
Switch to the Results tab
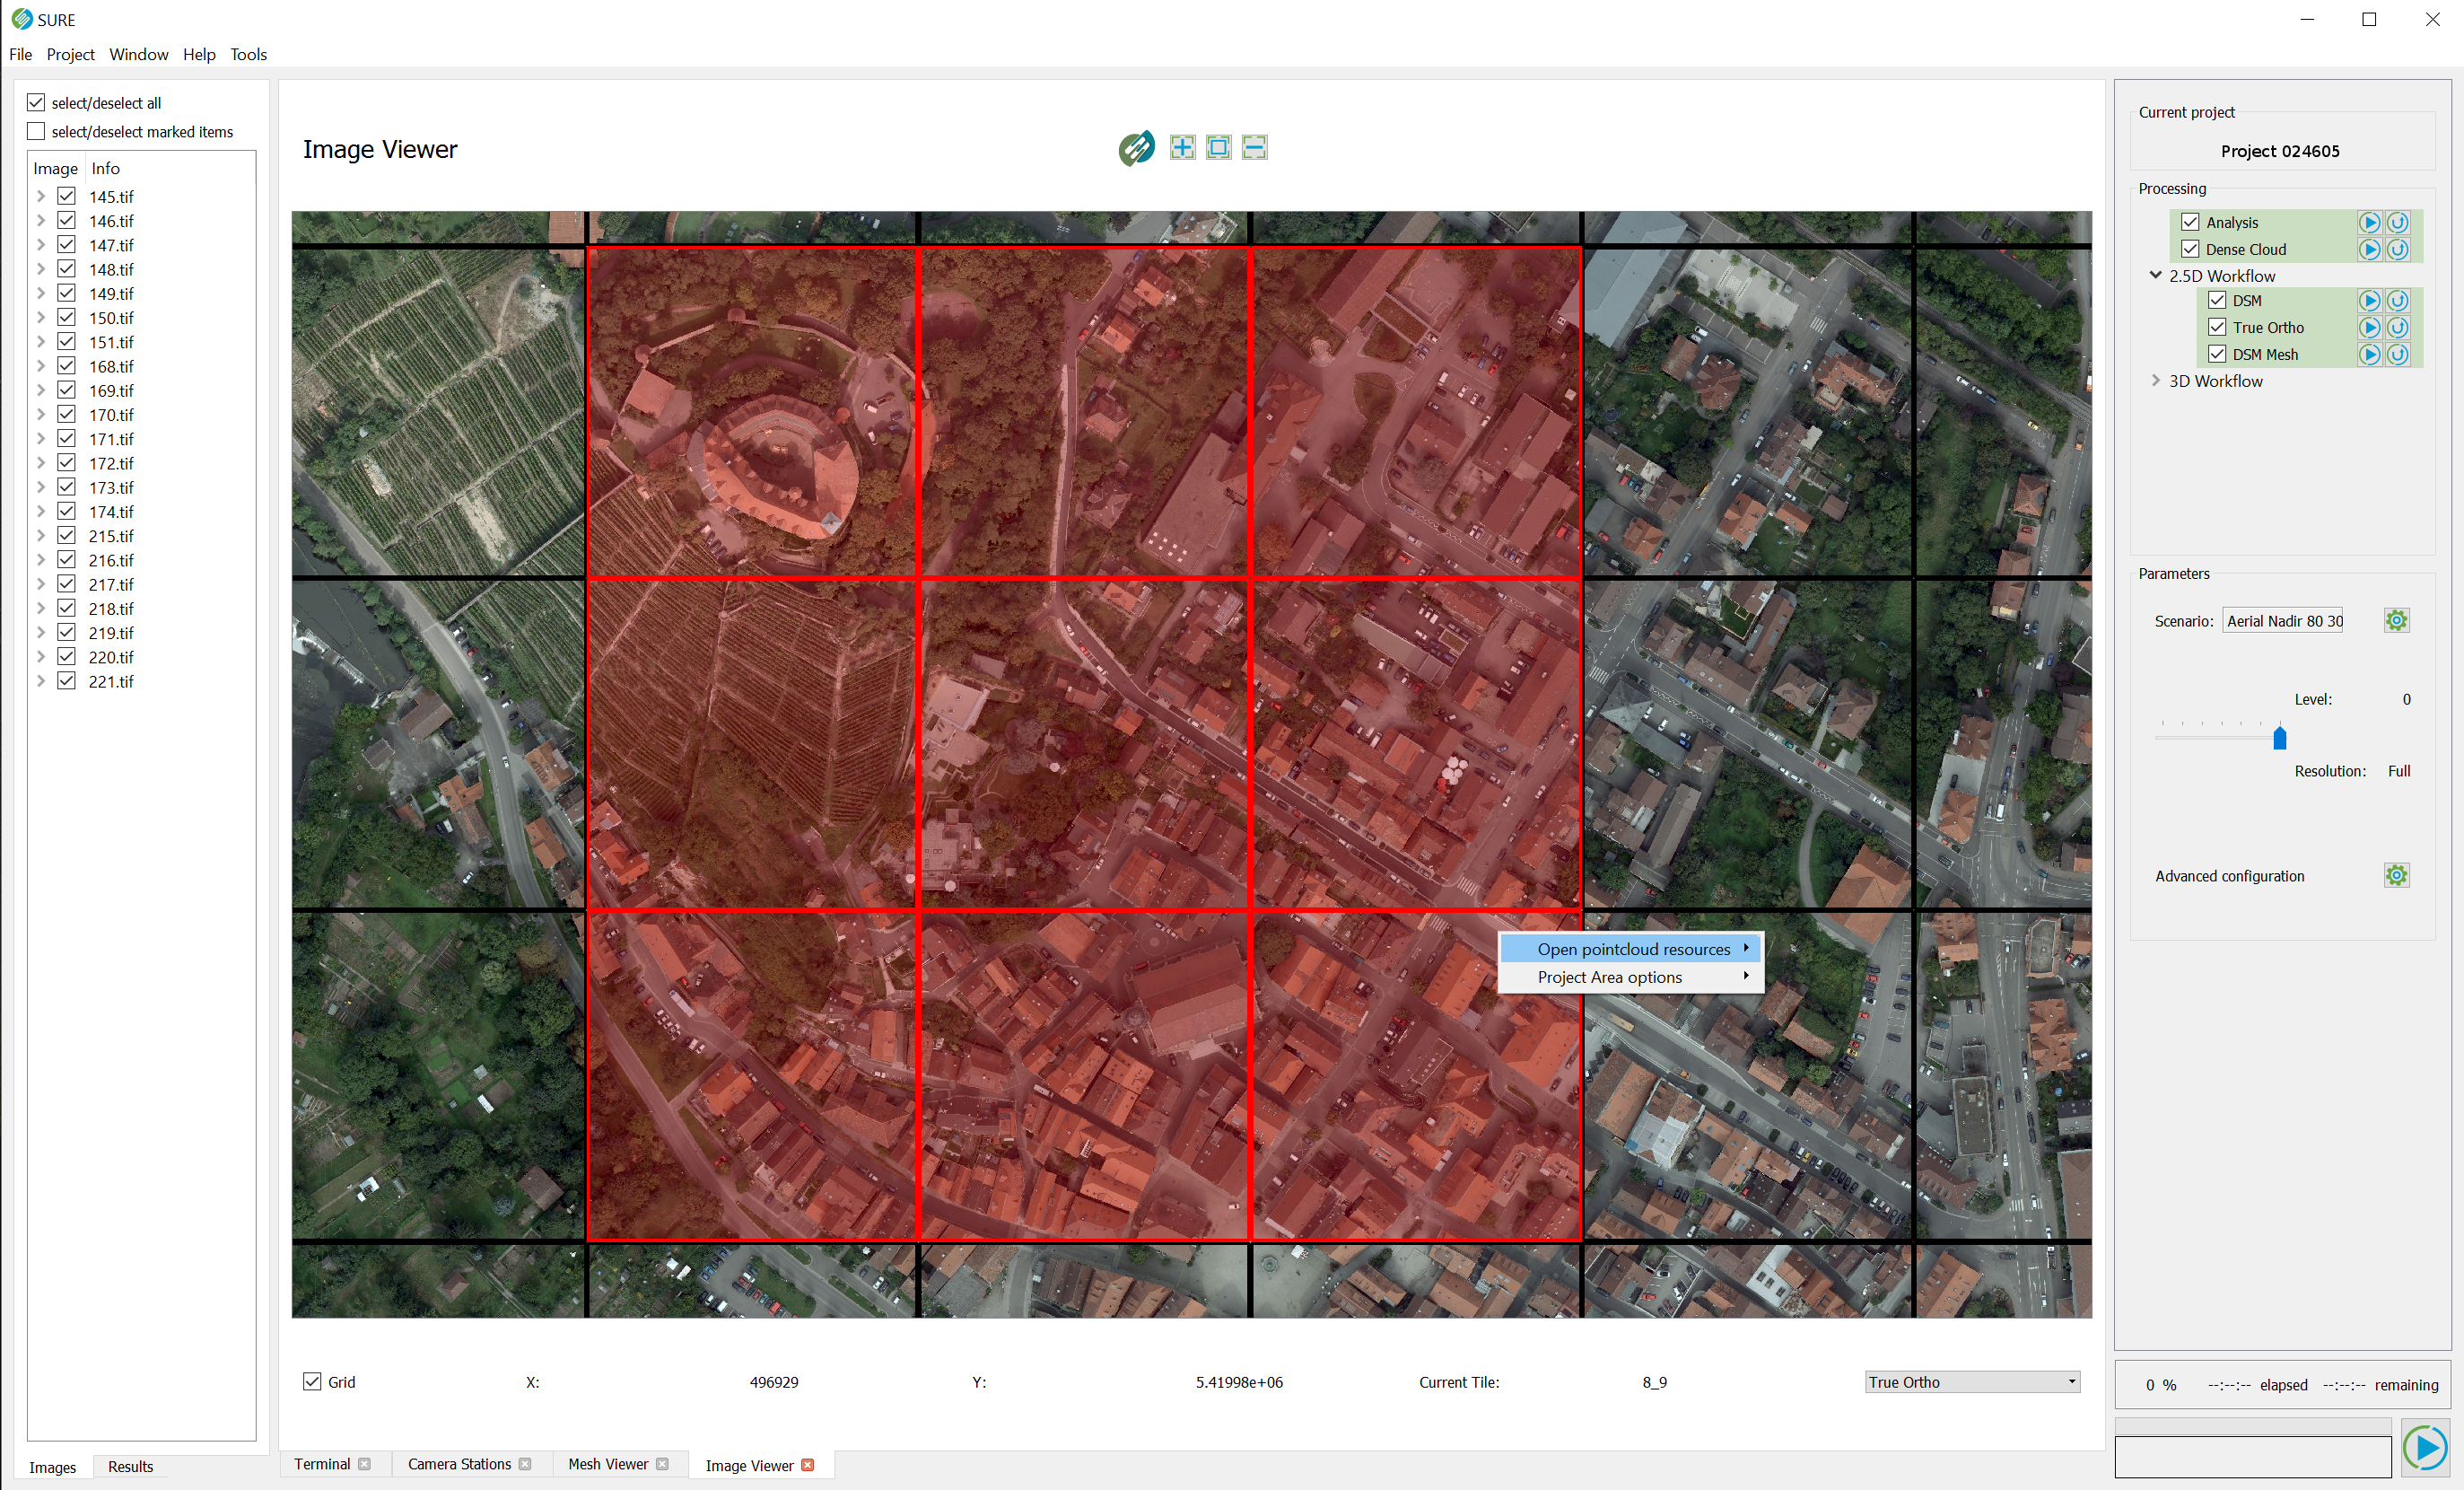click(130, 1466)
